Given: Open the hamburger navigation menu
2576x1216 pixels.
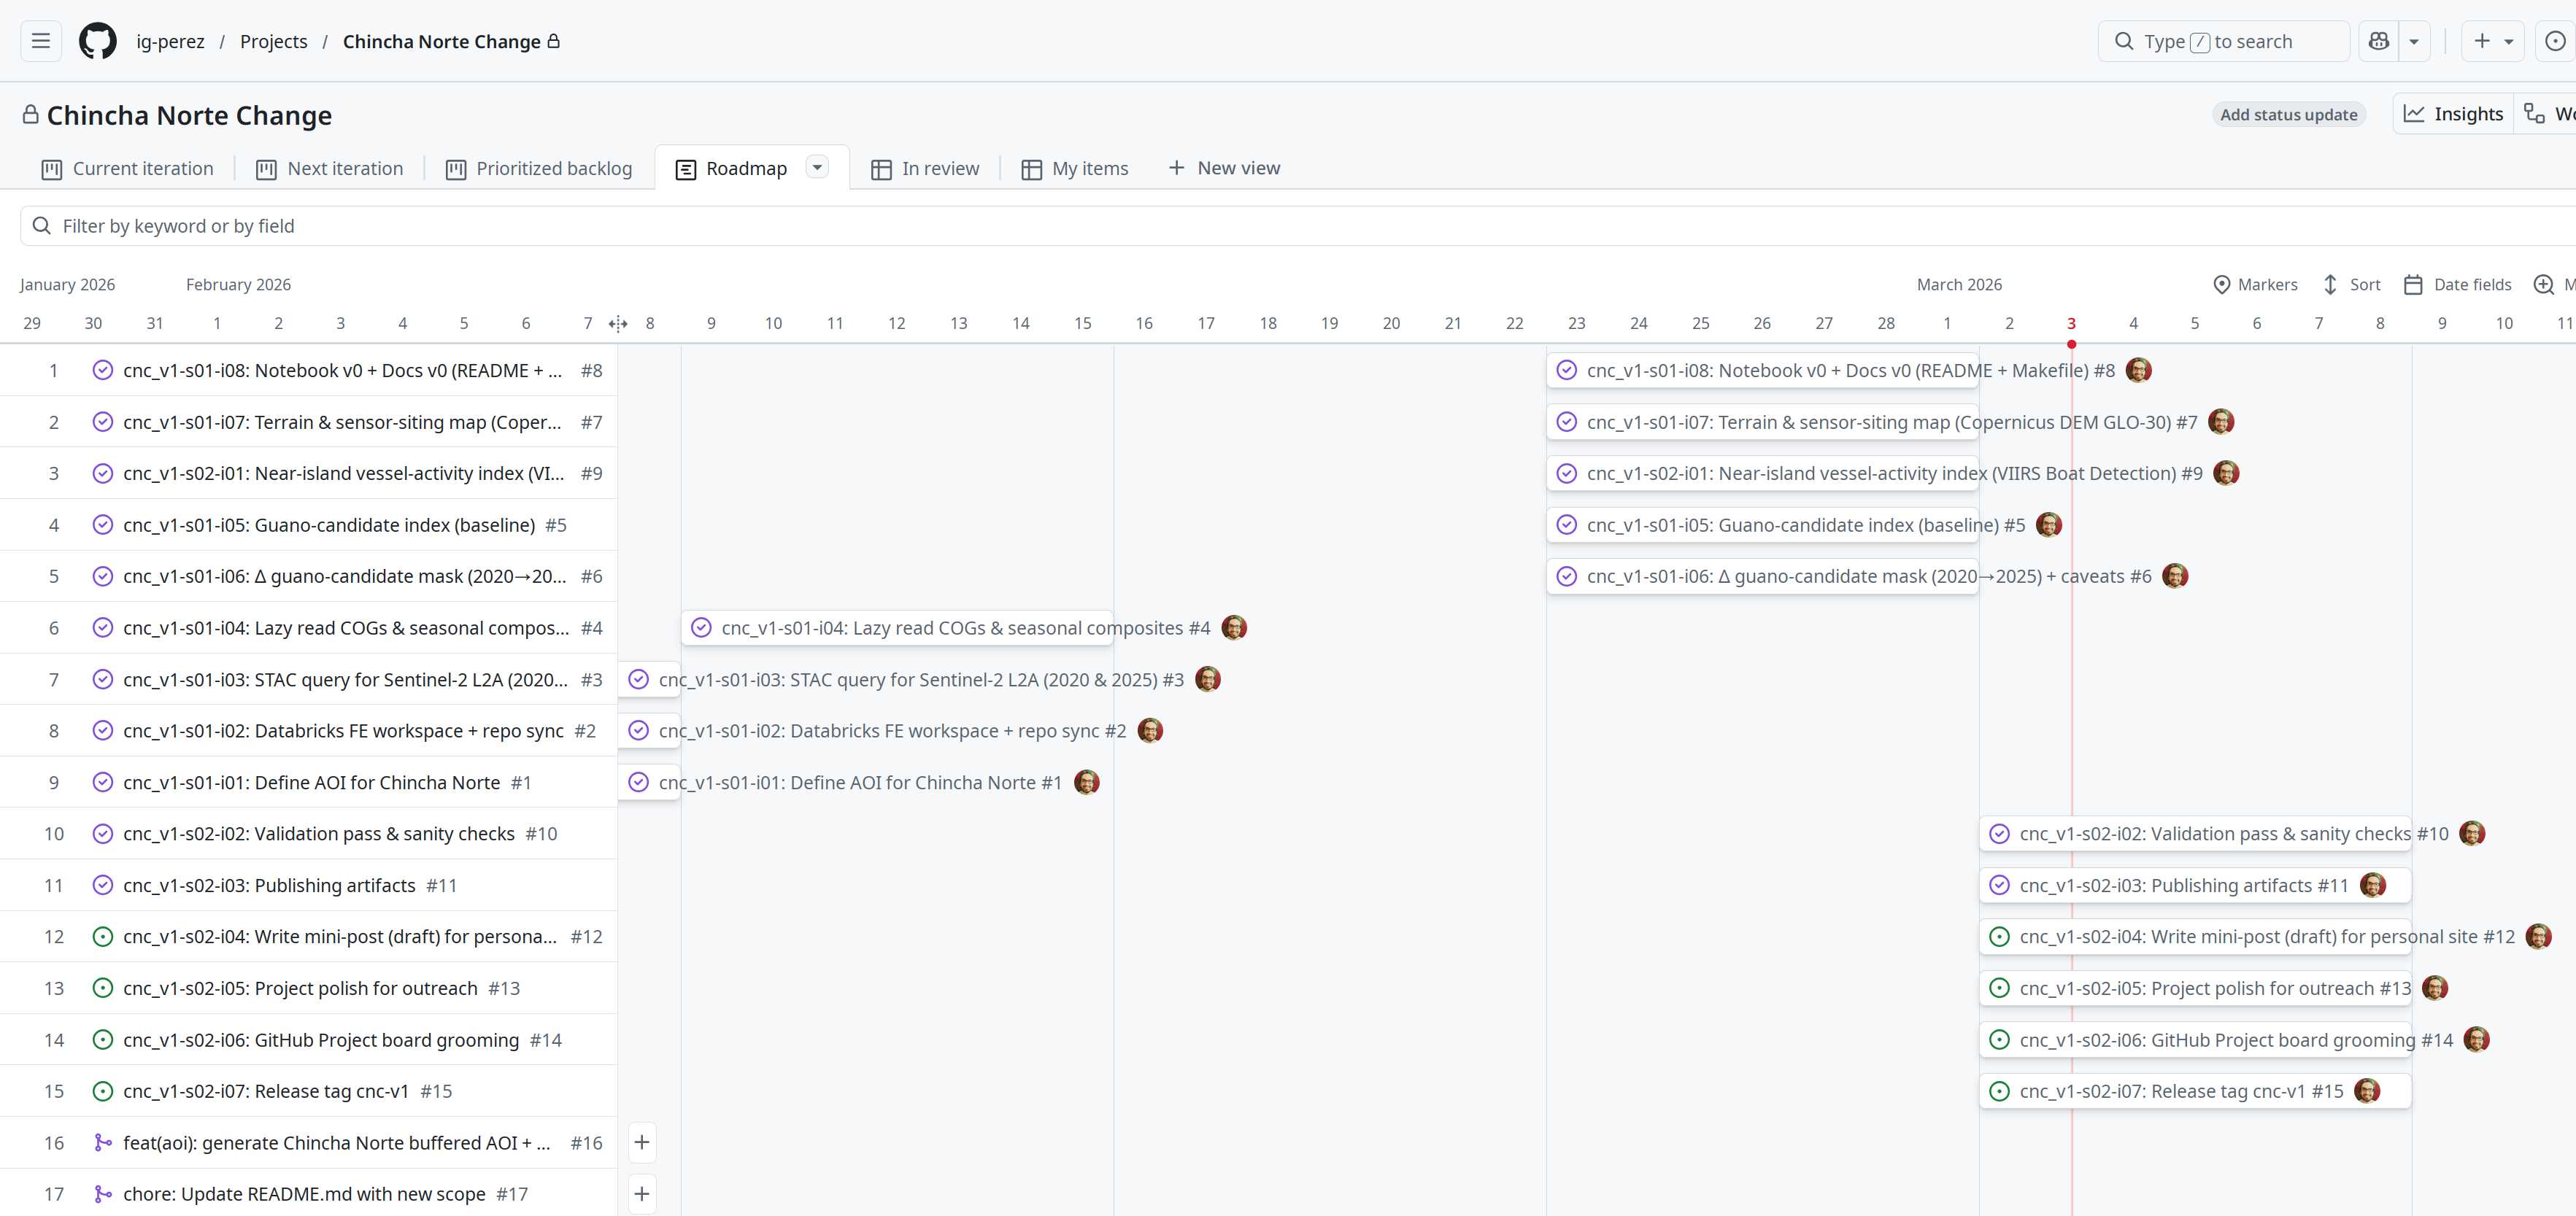Looking at the screenshot, I should click(x=41, y=41).
